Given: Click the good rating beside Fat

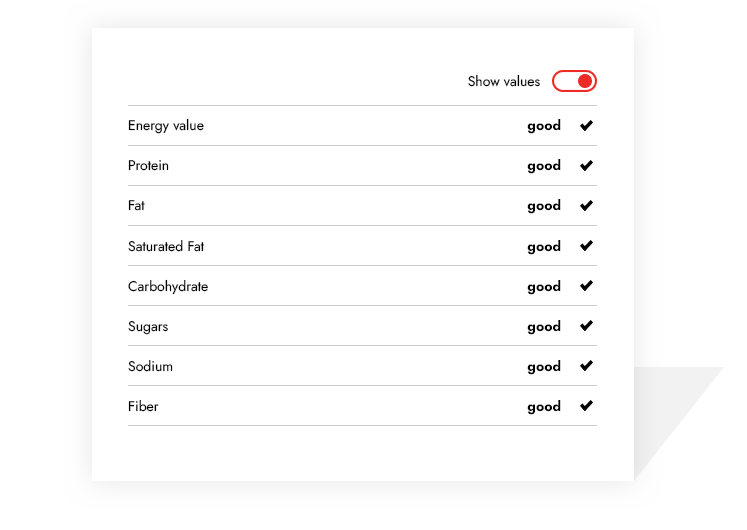Looking at the screenshot, I should (x=544, y=206).
